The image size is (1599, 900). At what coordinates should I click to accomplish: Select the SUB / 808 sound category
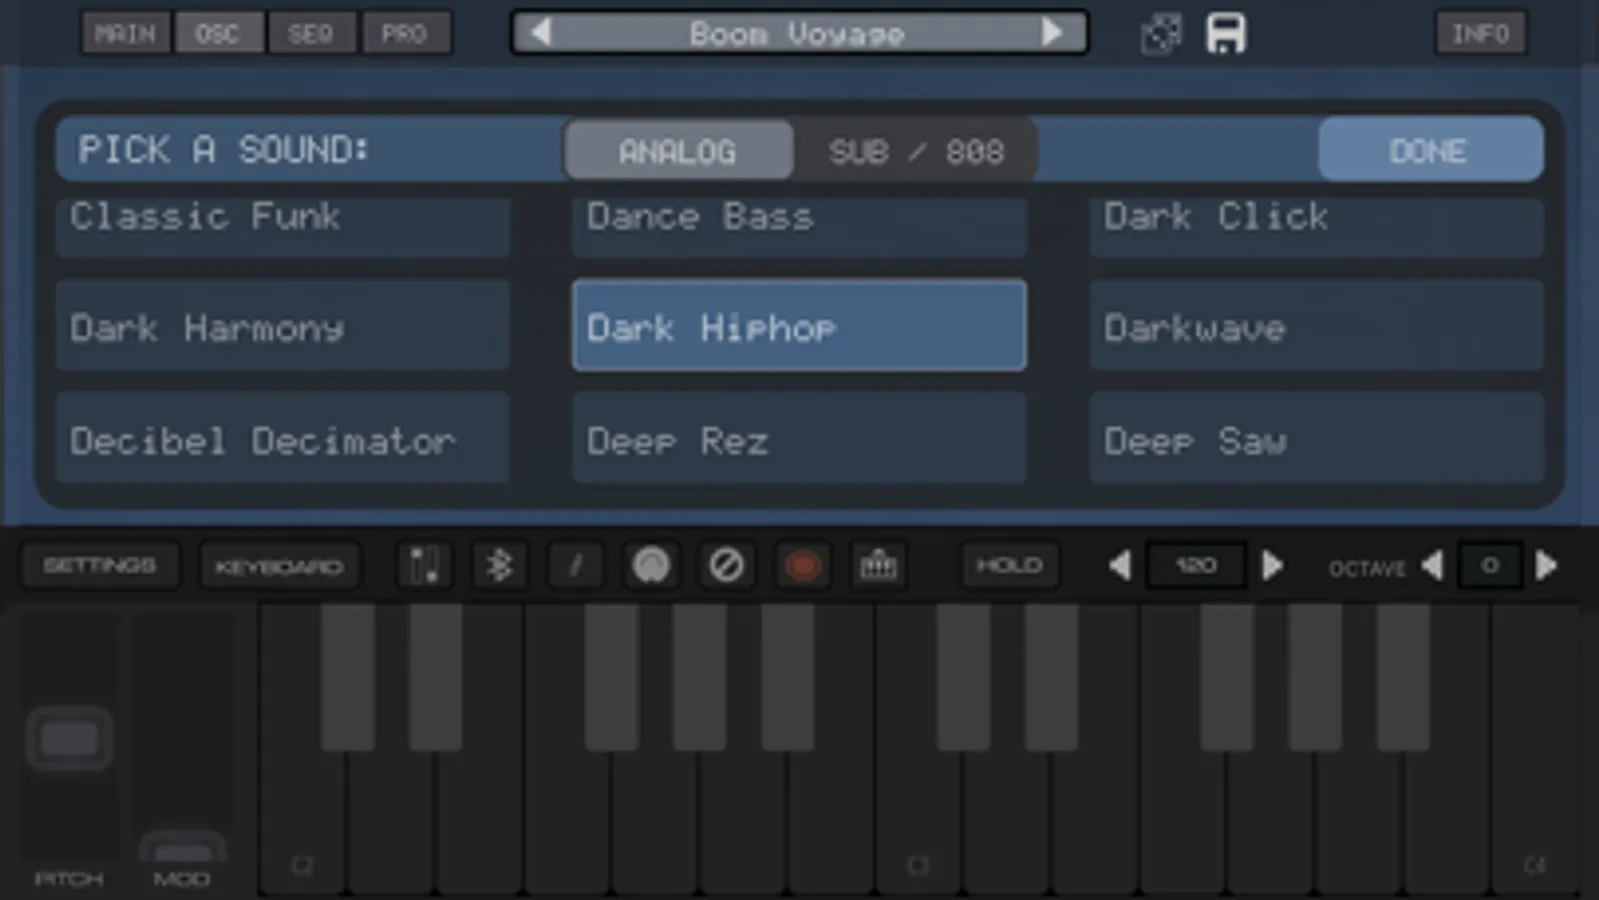coord(915,151)
